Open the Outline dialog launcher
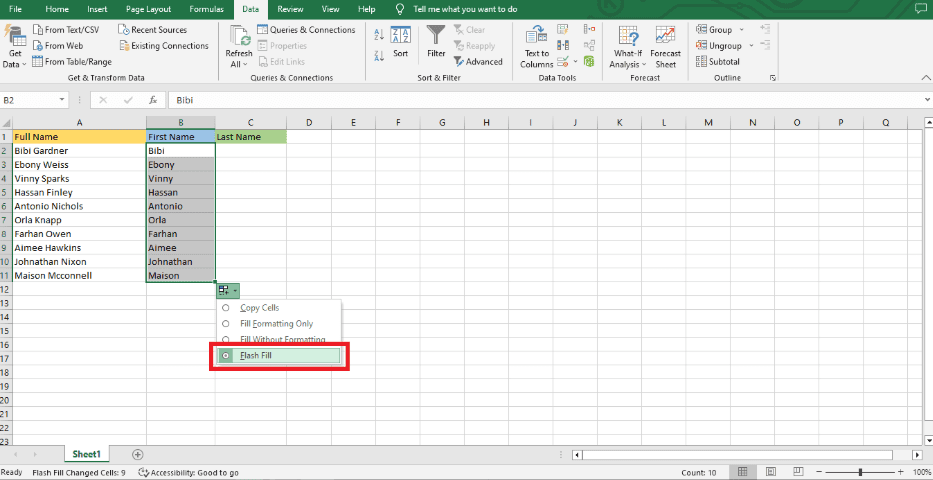 [x=772, y=78]
